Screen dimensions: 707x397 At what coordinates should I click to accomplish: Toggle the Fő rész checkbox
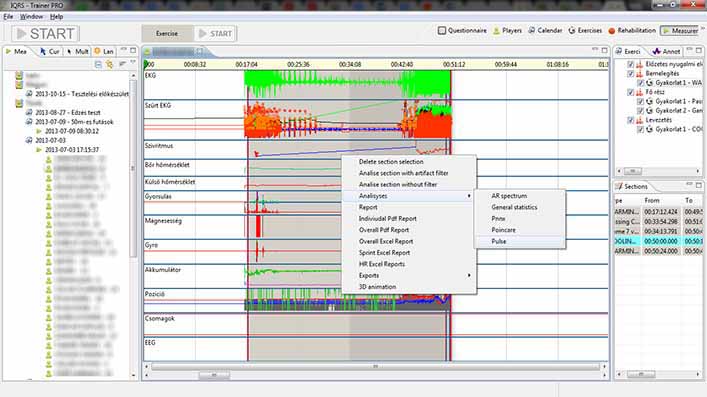tap(631, 92)
